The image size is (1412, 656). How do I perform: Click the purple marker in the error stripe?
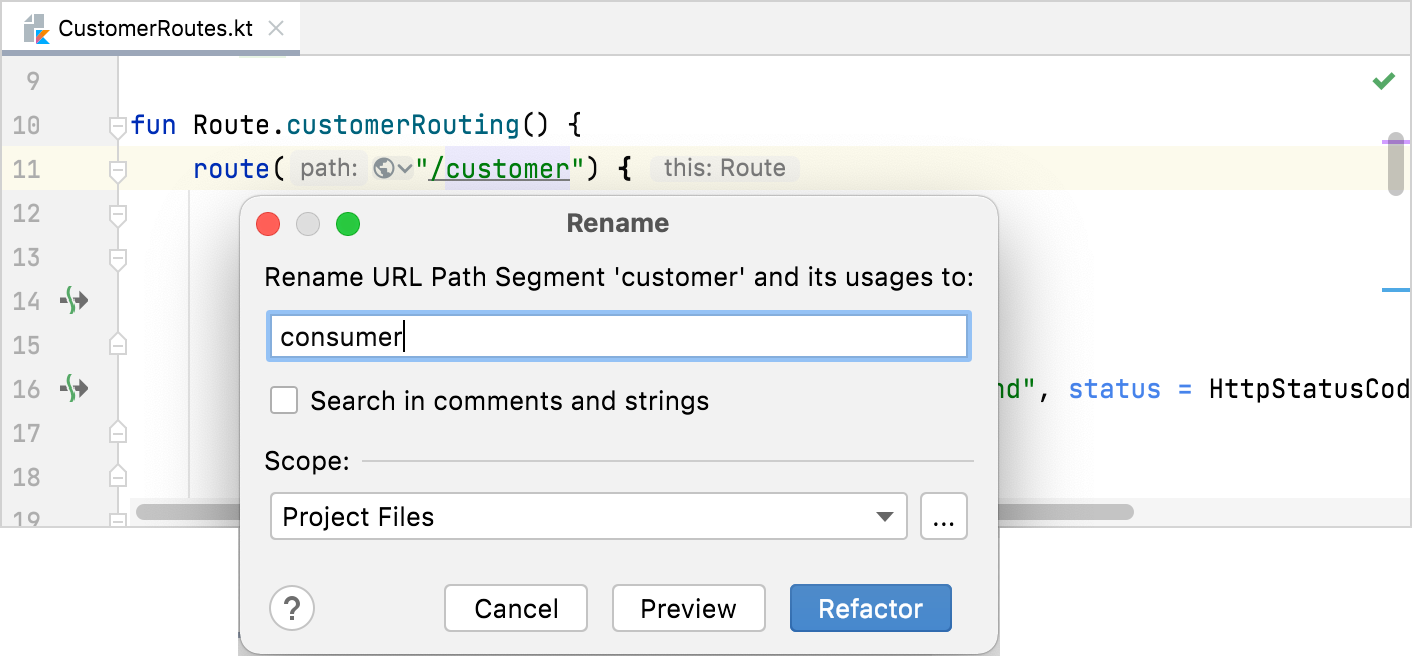(1396, 142)
